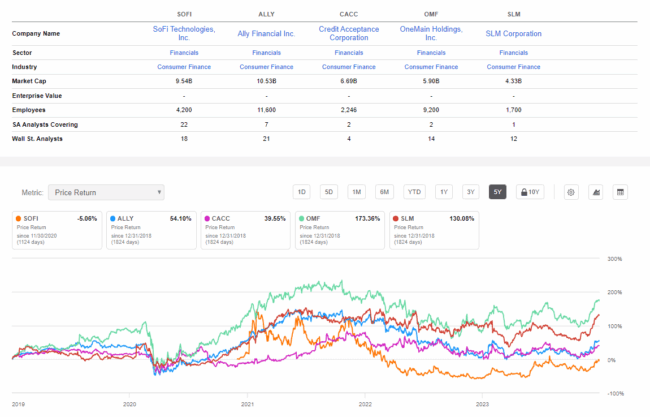Click Financials sector link under SLM
The width and height of the screenshot is (650, 417).
[514, 53]
